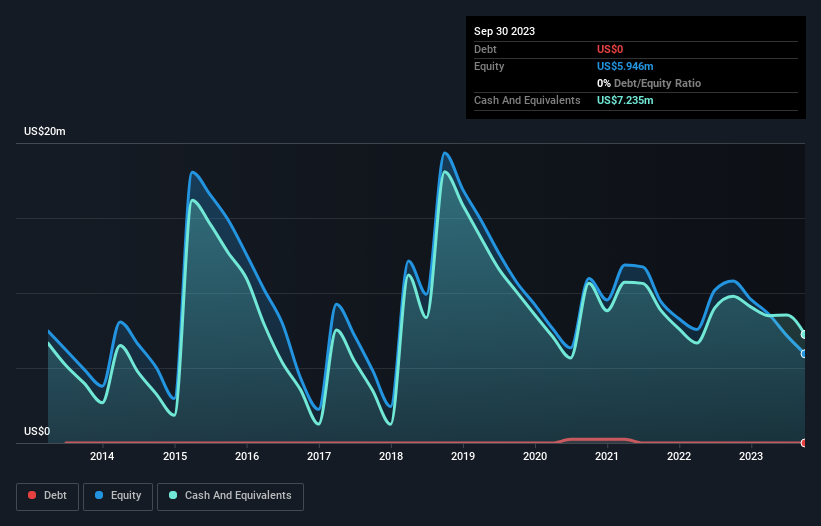821x526 pixels.
Task: Select the 2021 axis label
Action: [x=607, y=456]
